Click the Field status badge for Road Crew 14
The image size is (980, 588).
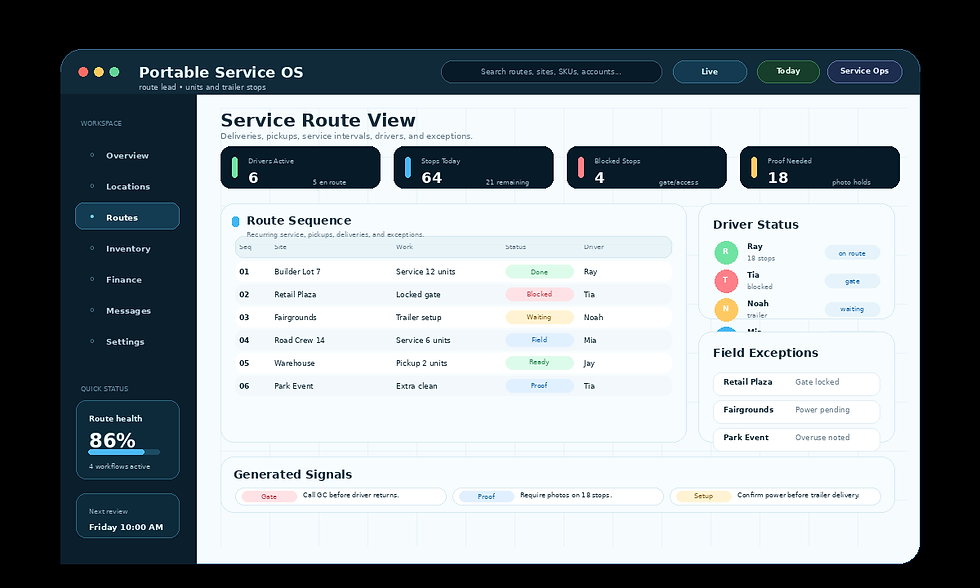click(539, 340)
